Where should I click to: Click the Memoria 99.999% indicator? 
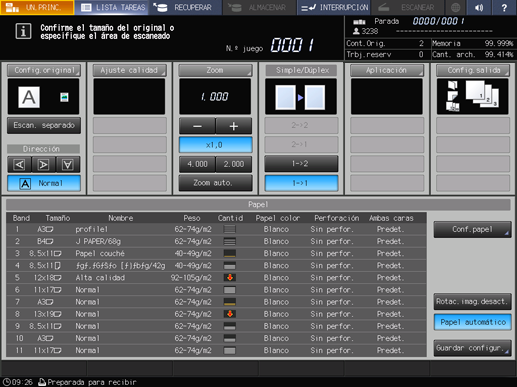pyautogui.click(x=473, y=43)
